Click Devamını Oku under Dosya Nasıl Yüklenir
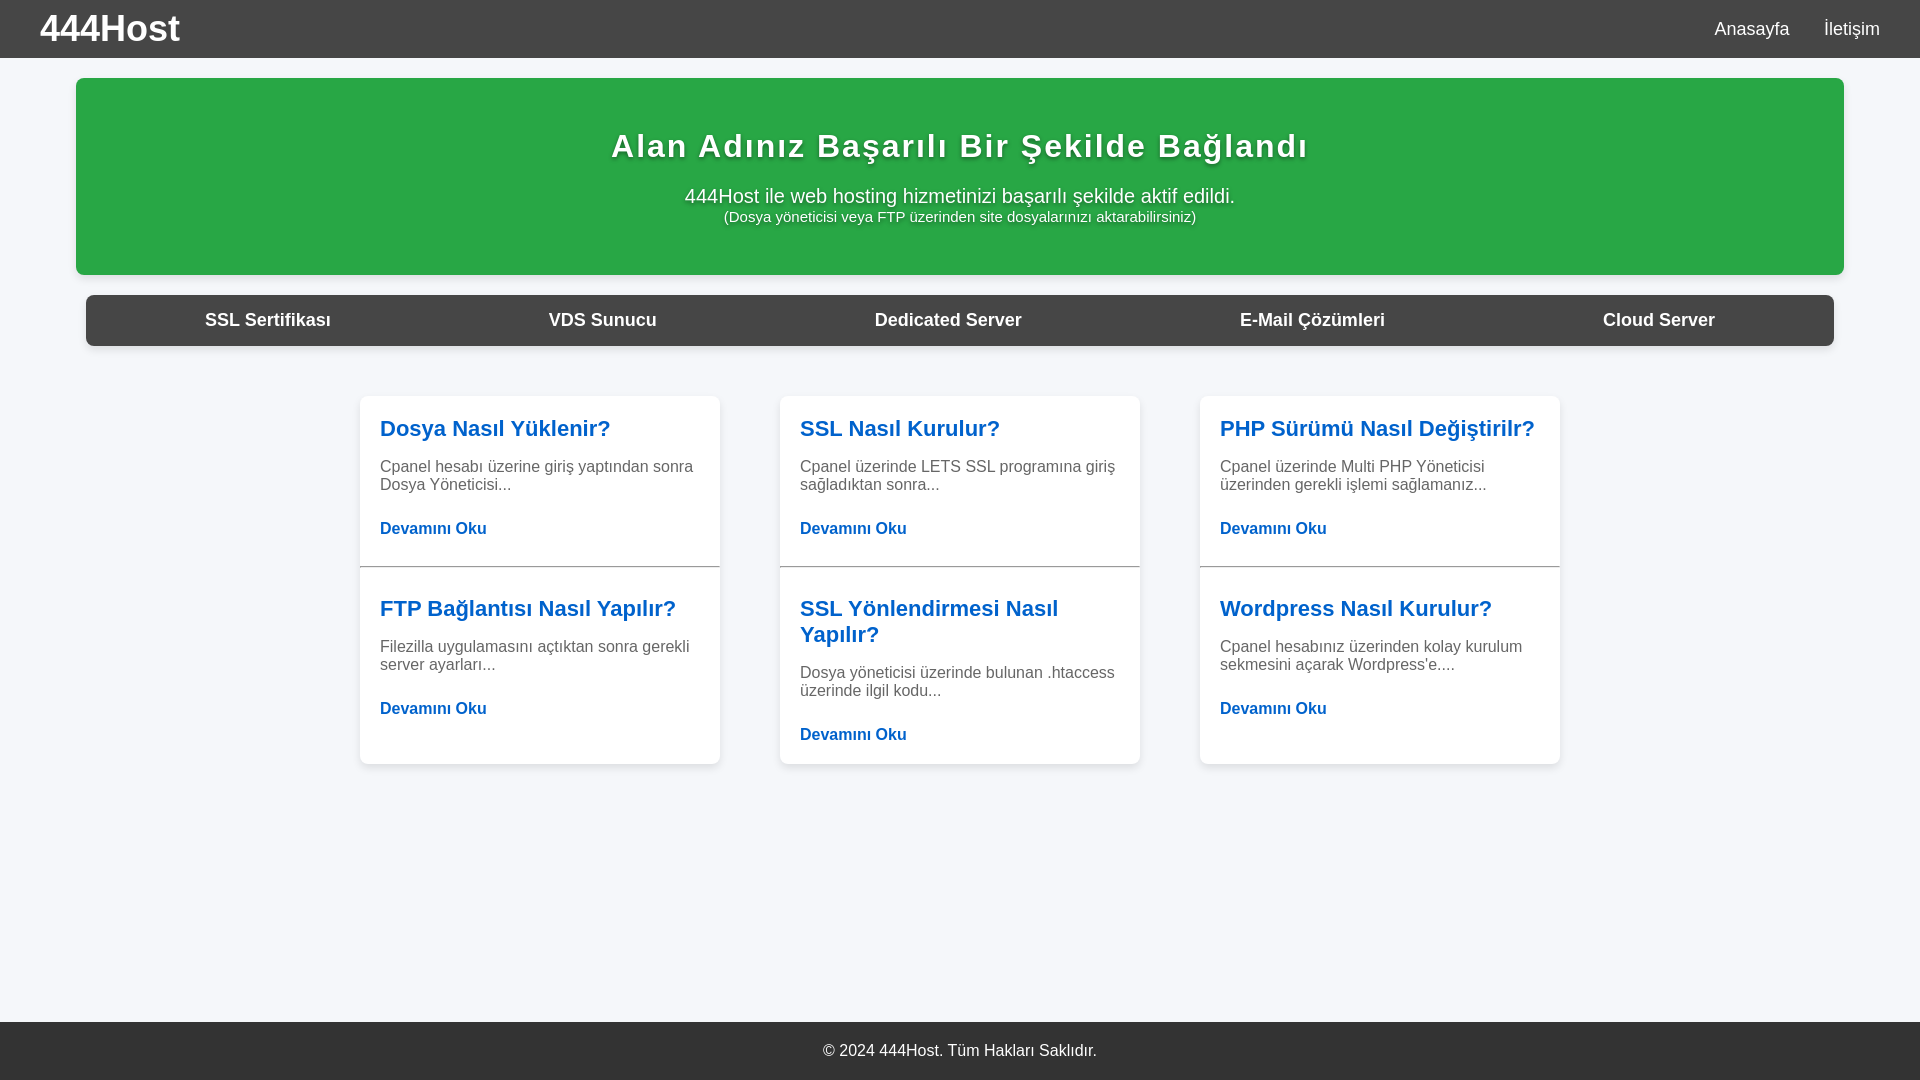 pyautogui.click(x=433, y=528)
